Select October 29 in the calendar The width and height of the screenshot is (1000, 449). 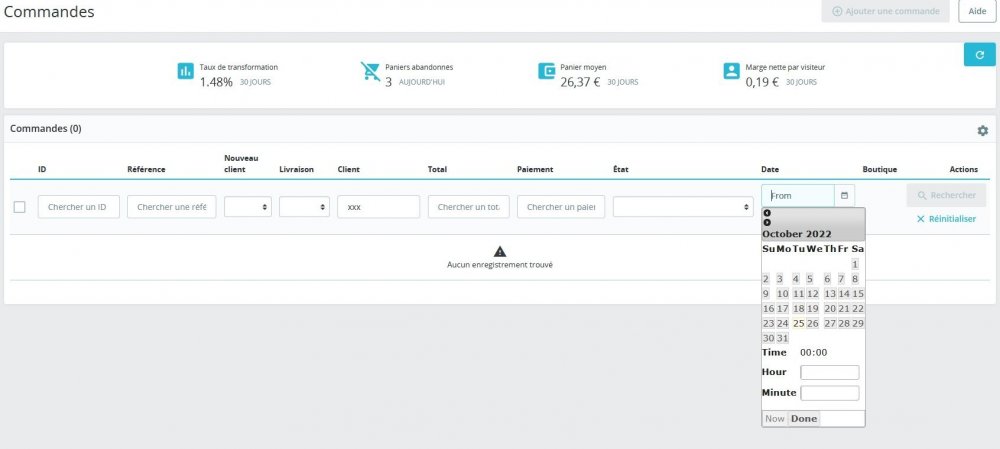[858, 323]
